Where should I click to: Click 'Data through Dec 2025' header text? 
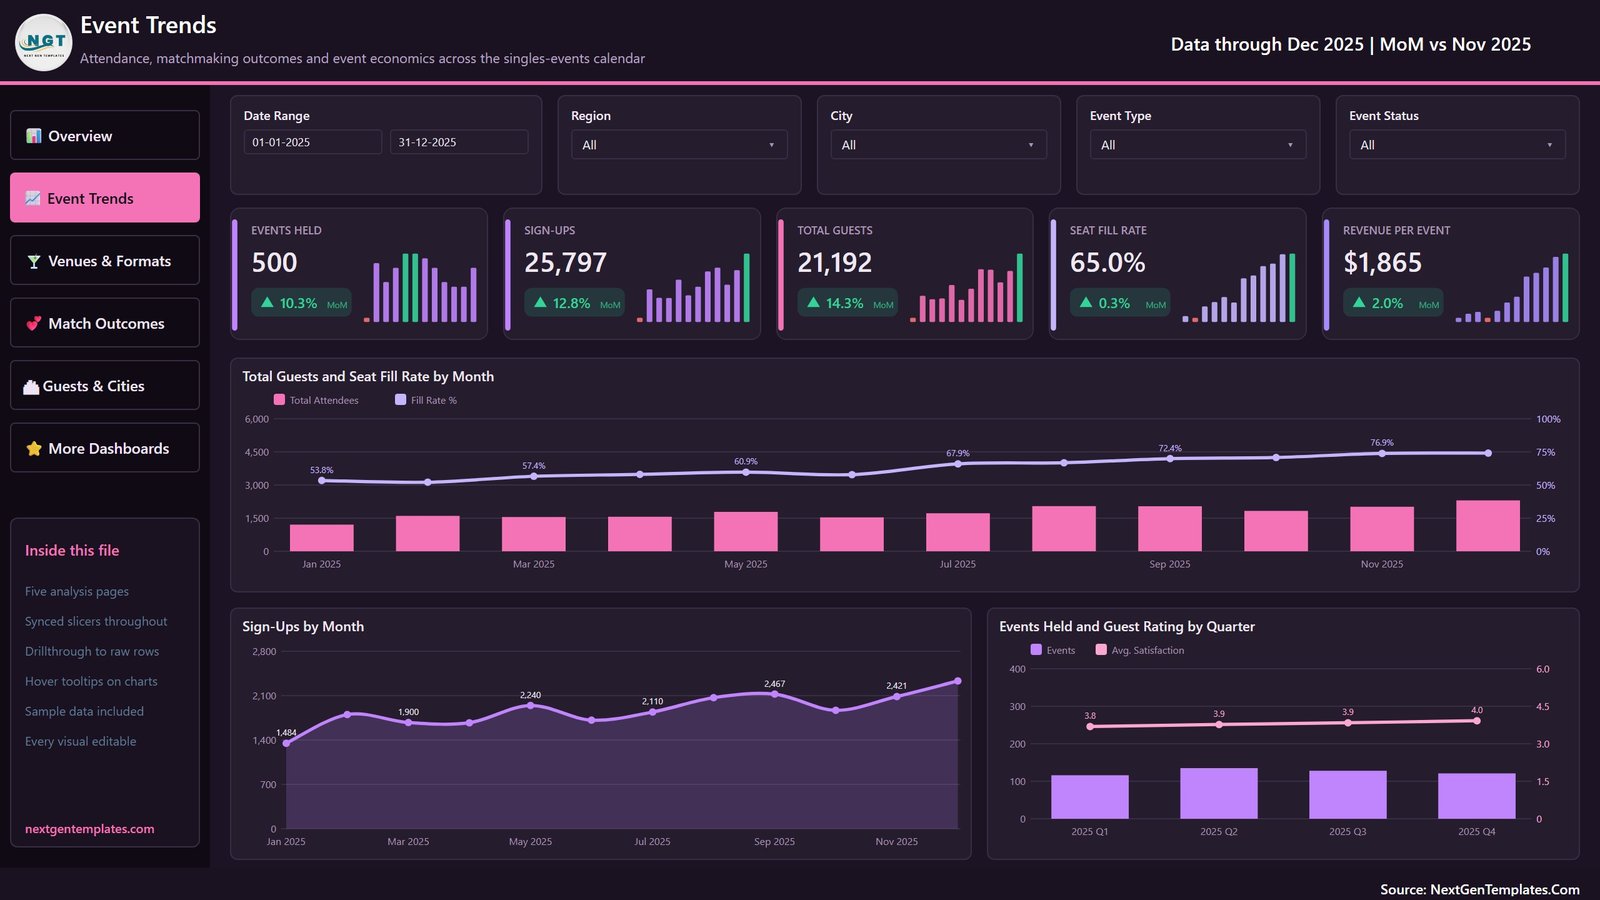tap(1267, 44)
